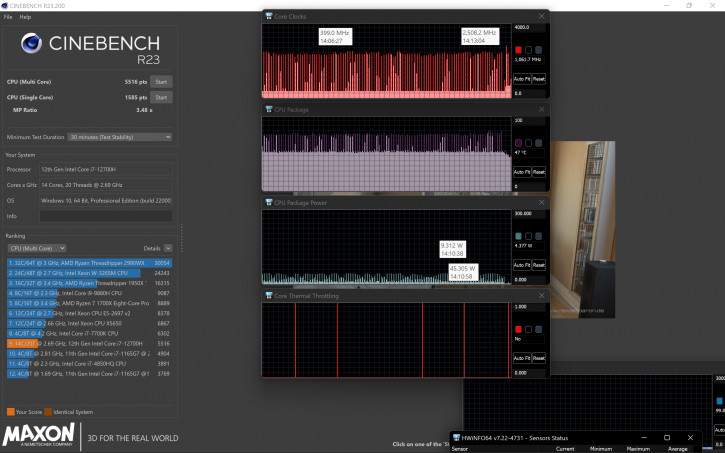Click into the empty Info field
Viewport: 725px width, 453px height.
coord(106,216)
